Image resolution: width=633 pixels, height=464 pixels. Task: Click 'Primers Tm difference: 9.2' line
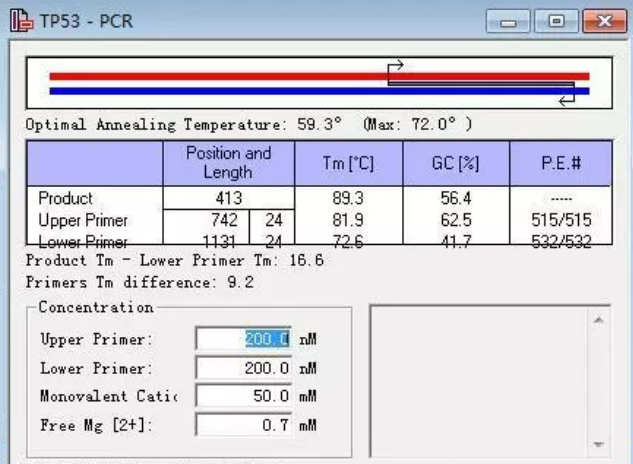140,282
